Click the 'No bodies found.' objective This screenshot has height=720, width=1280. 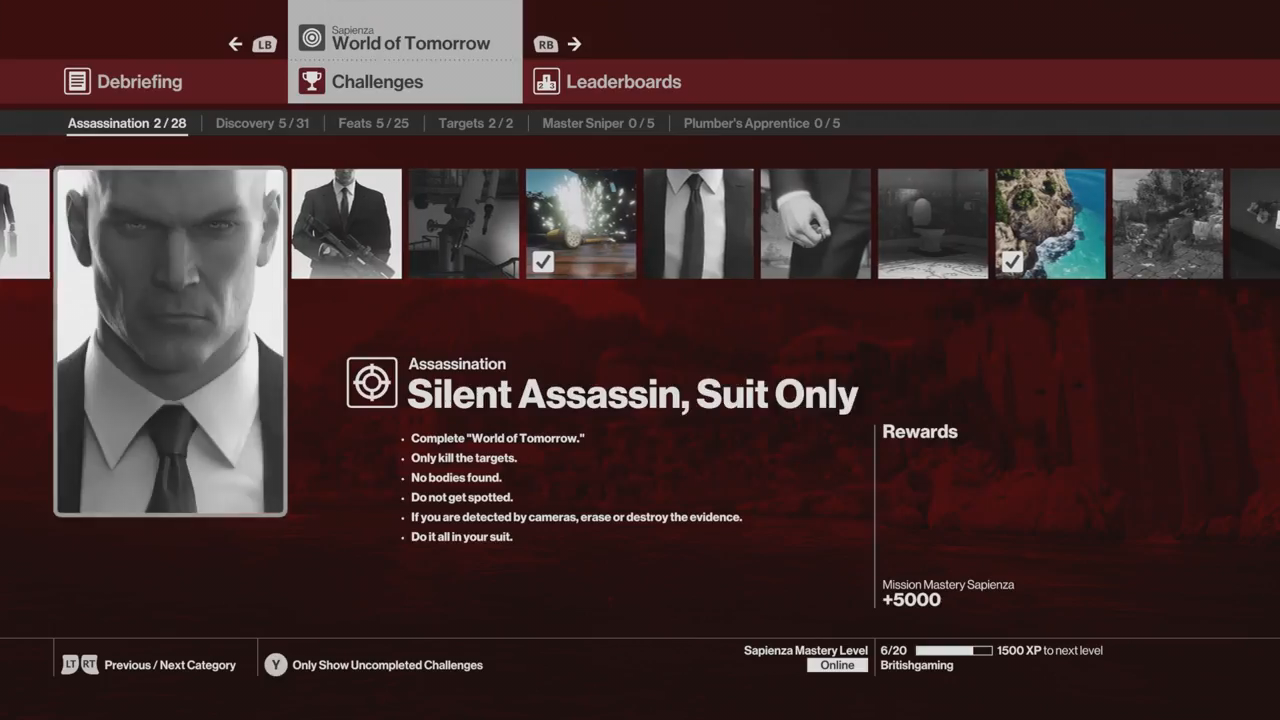(456, 478)
